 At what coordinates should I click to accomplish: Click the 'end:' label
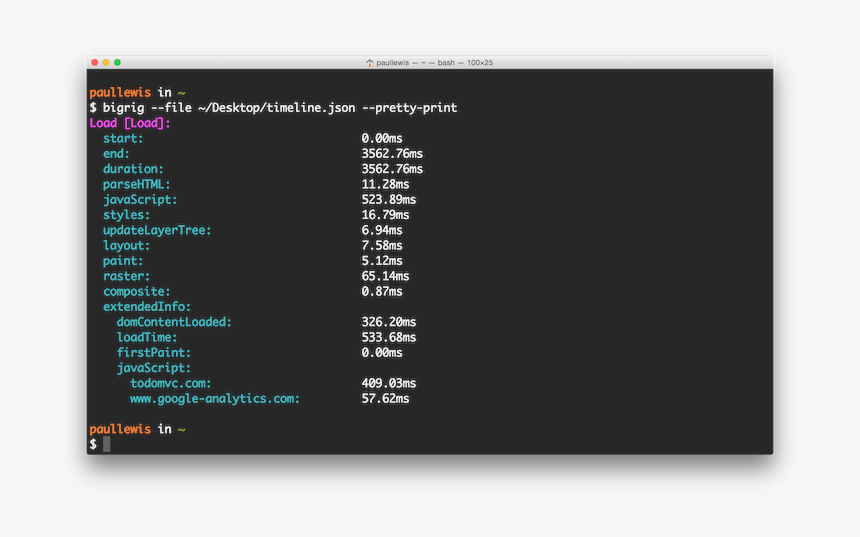116,154
